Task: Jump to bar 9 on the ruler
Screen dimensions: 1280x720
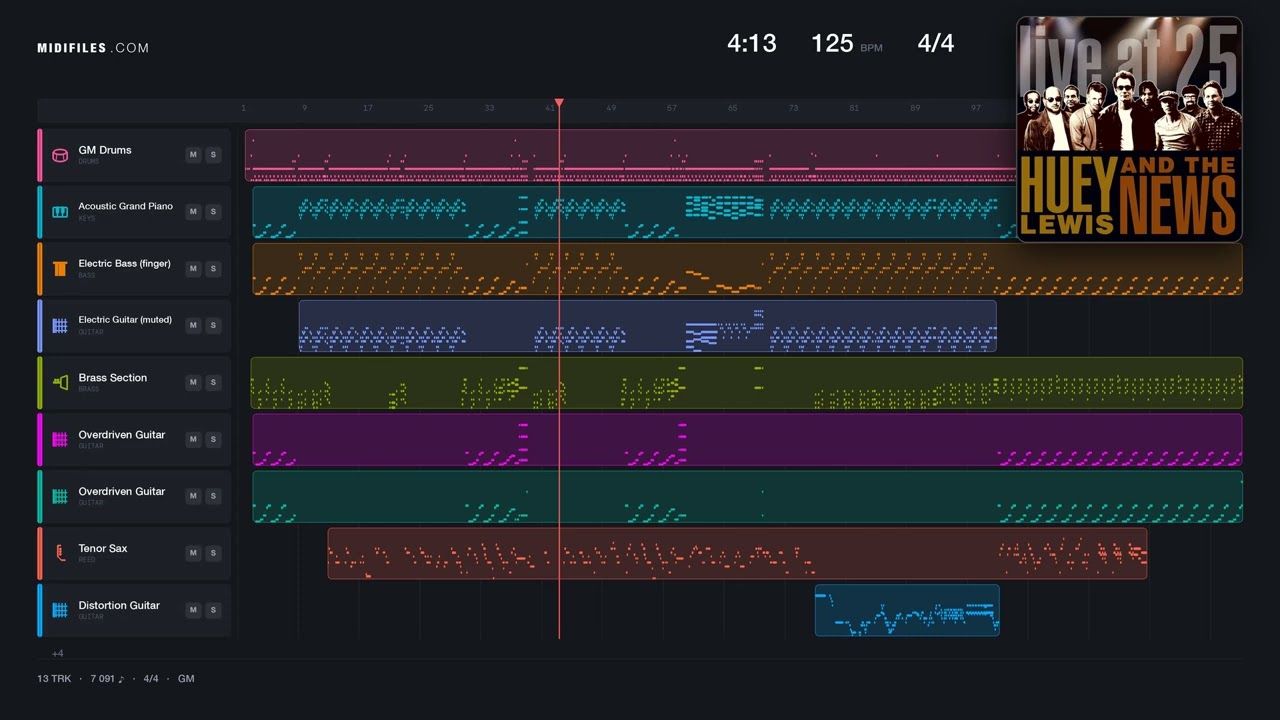Action: (x=305, y=108)
